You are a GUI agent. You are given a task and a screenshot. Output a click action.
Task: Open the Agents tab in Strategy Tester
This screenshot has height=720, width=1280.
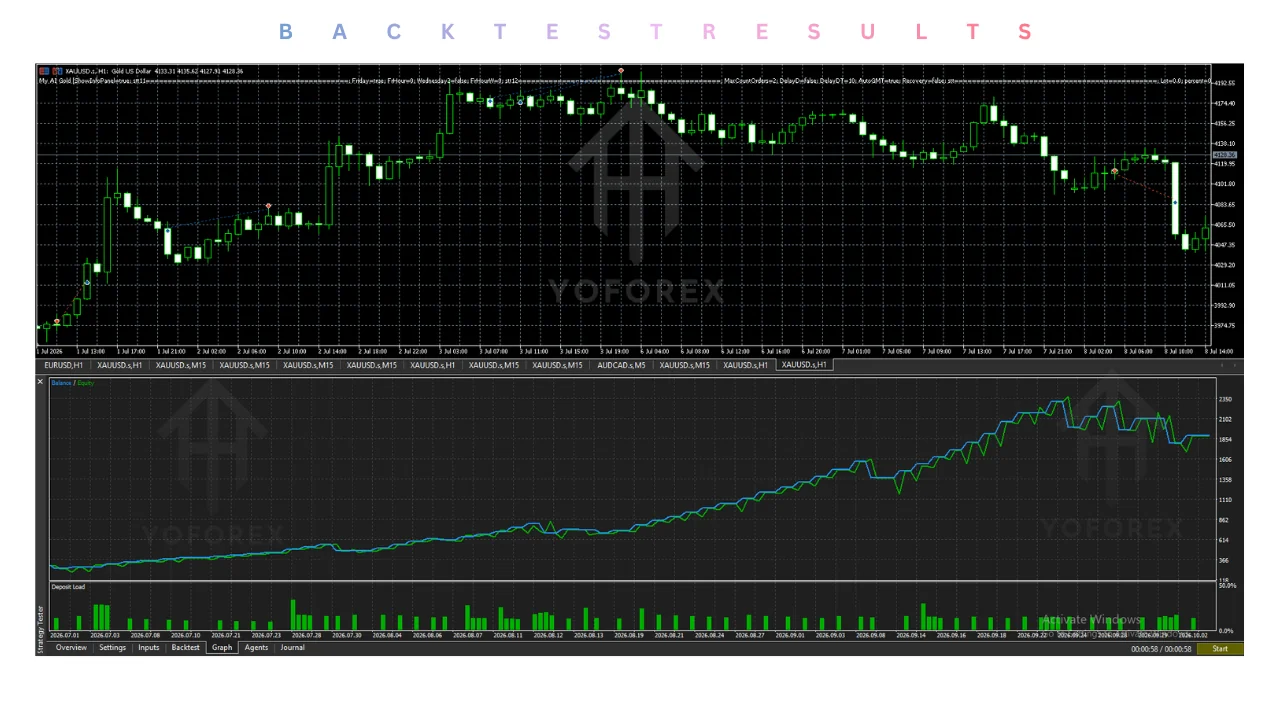pyautogui.click(x=256, y=648)
